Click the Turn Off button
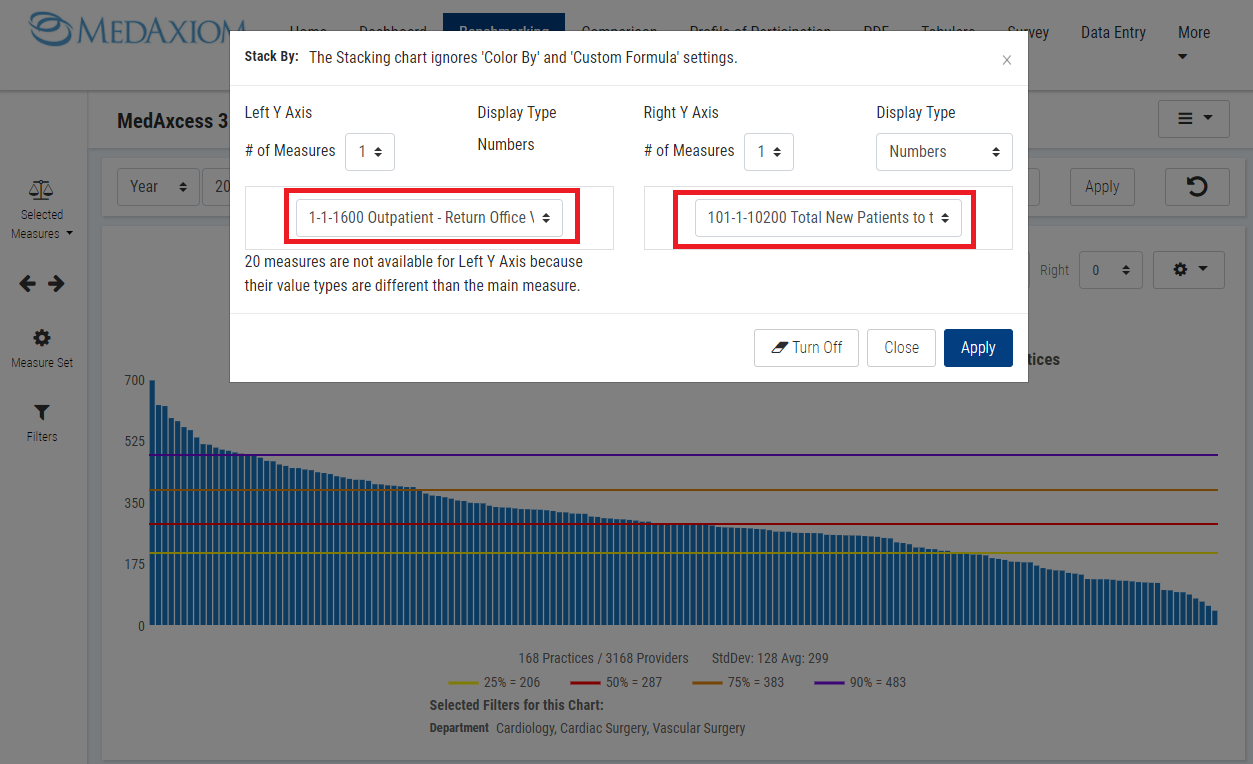The height and width of the screenshot is (764, 1253). click(x=806, y=348)
